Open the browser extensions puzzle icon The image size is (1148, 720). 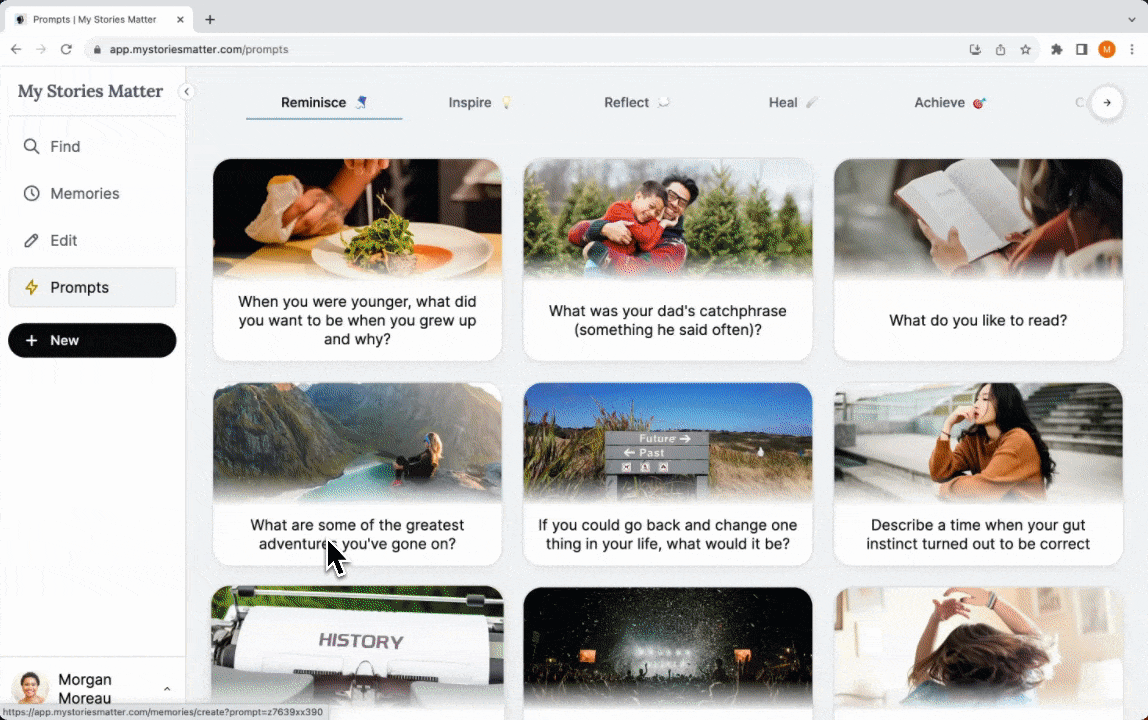click(x=1056, y=49)
